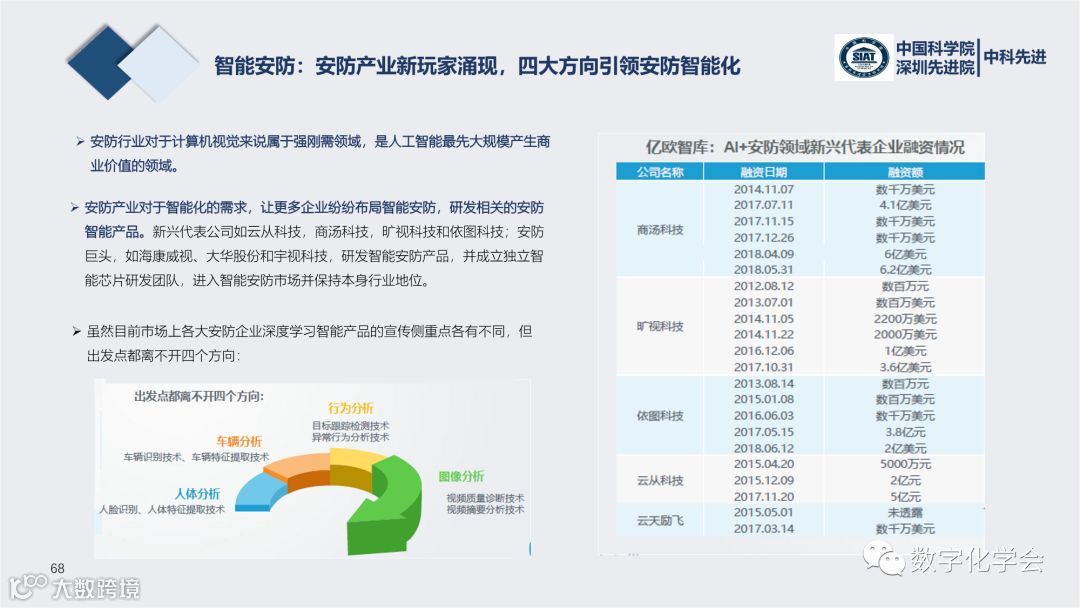
Task: Click the date 2014.11.22
Action: [763, 334]
